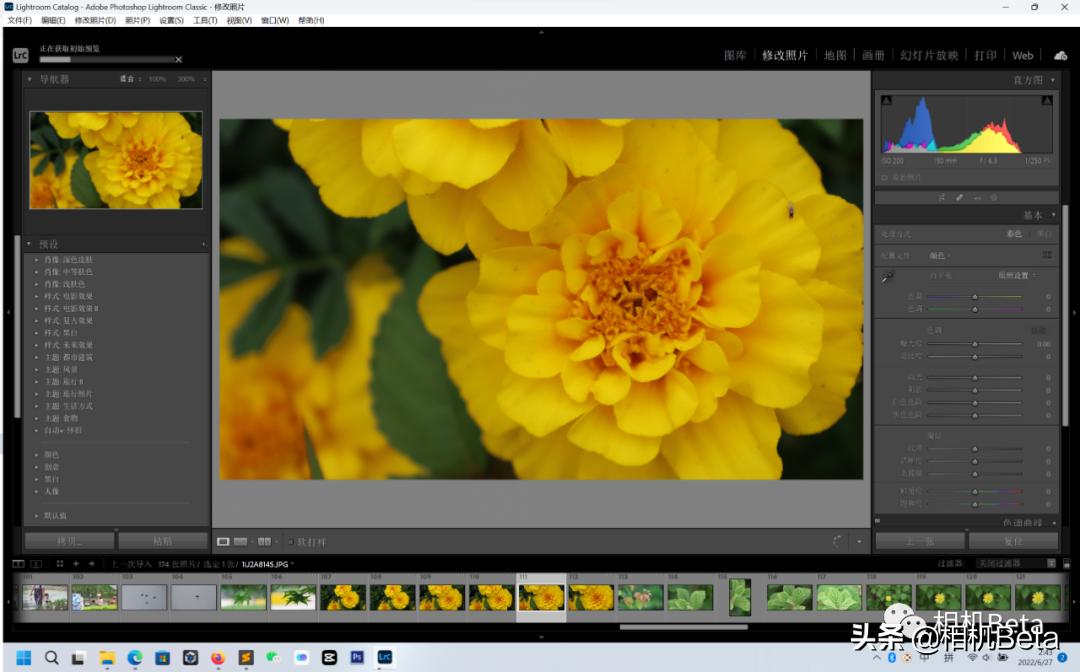Click the crop overlay tool icon
The image size is (1080, 672).
(x=941, y=198)
